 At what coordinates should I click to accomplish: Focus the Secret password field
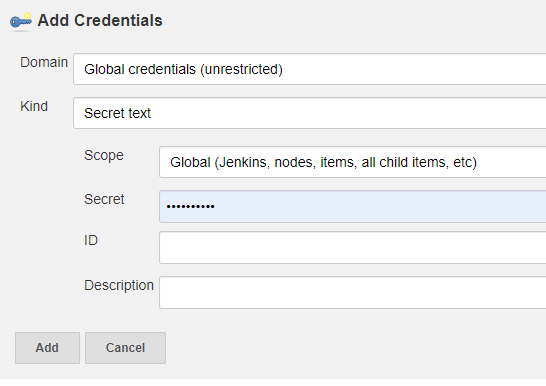pyautogui.click(x=352, y=206)
